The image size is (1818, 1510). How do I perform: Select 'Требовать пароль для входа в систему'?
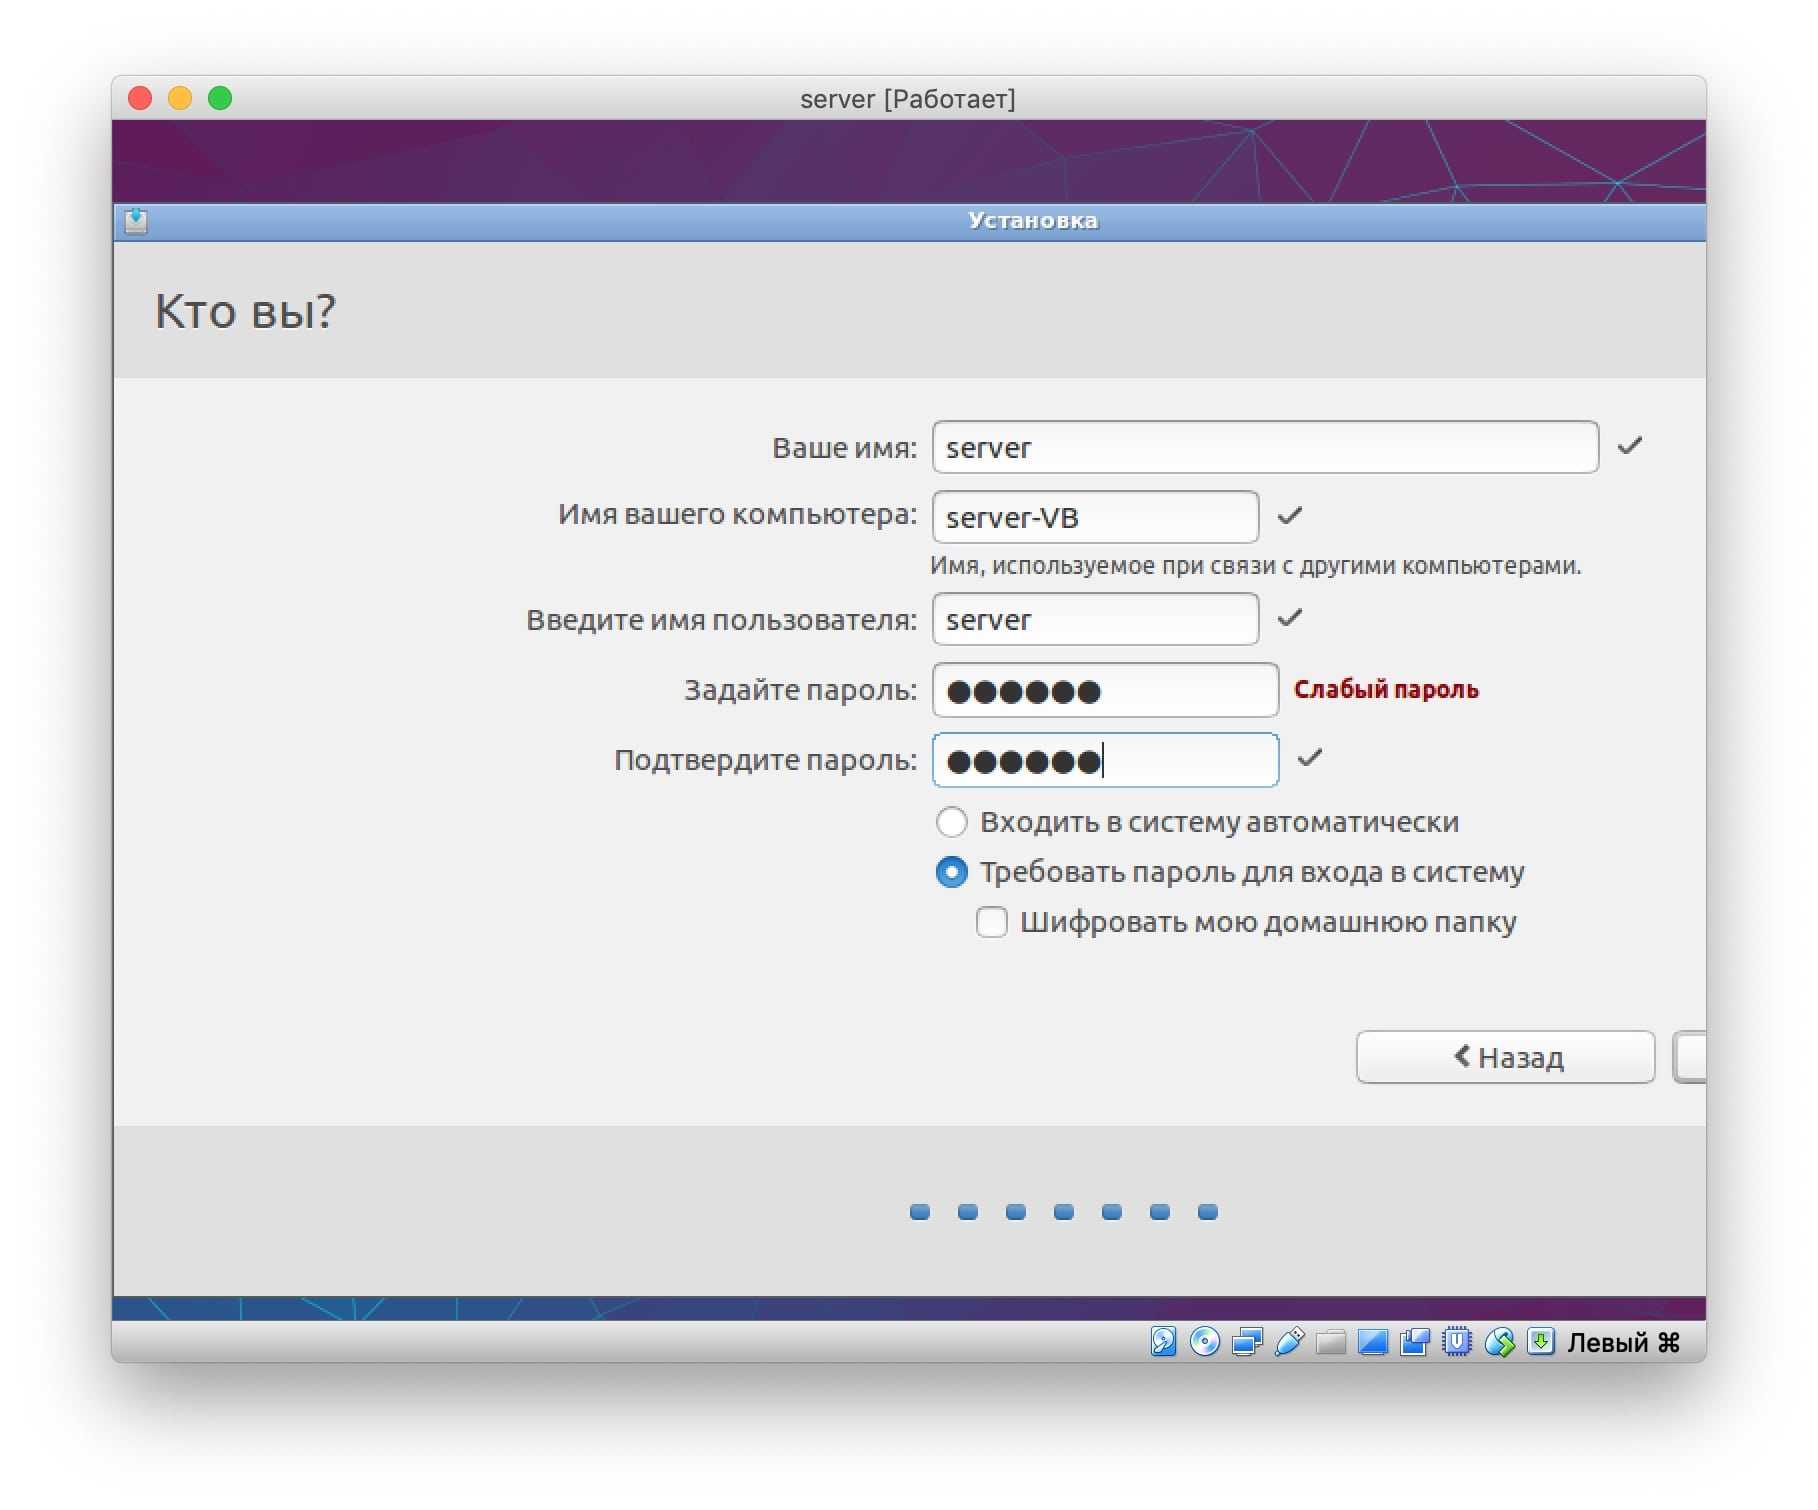pos(951,872)
